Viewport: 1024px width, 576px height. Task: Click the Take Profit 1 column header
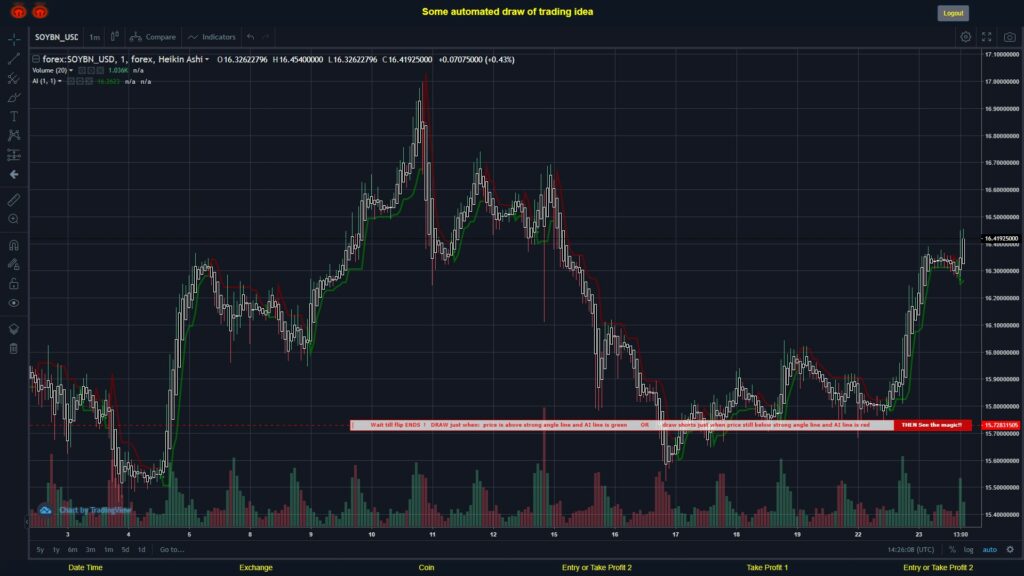pyautogui.click(x=767, y=568)
